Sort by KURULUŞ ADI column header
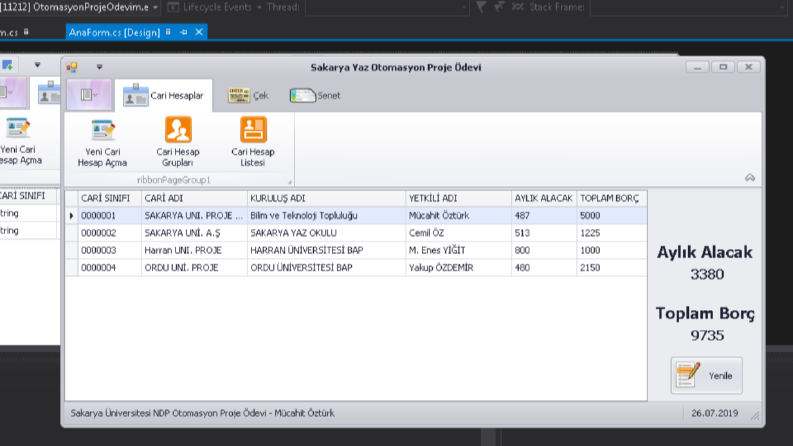Viewport: 793px width, 446px height. pos(326,198)
